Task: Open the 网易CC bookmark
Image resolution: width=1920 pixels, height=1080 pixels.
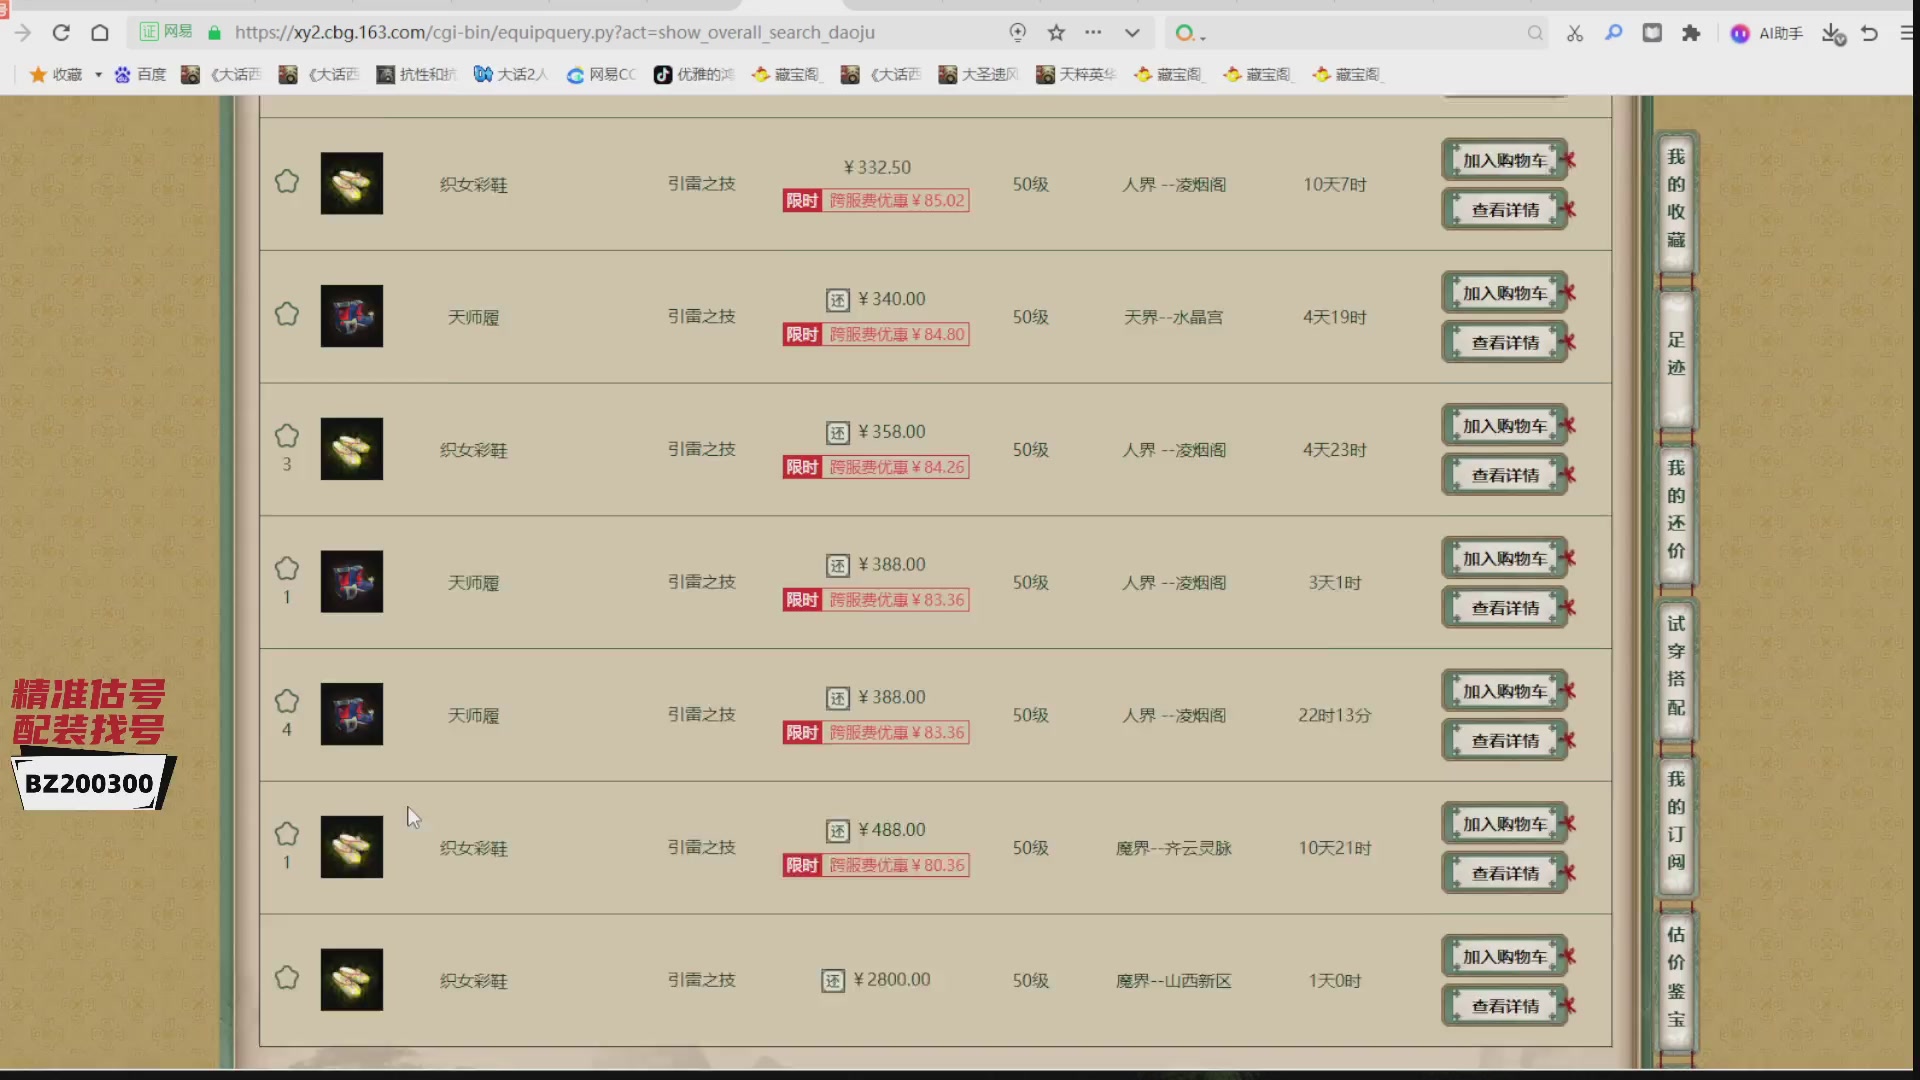Action: [601, 74]
